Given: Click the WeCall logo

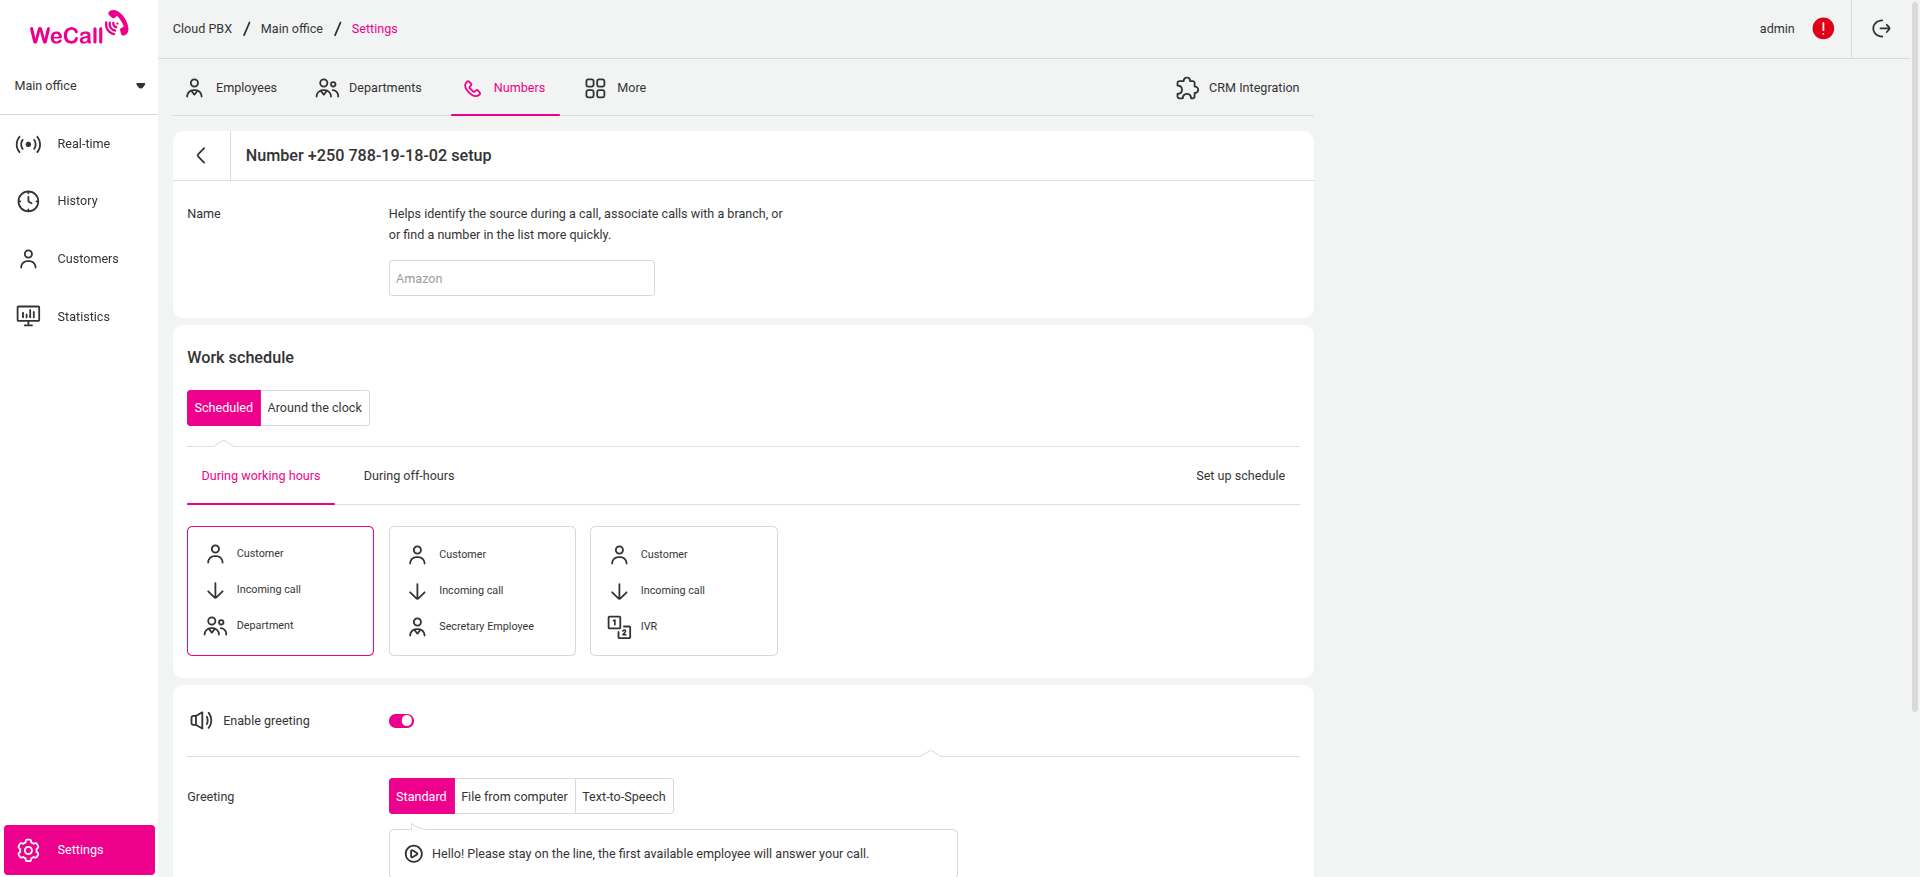Looking at the screenshot, I should (x=79, y=29).
